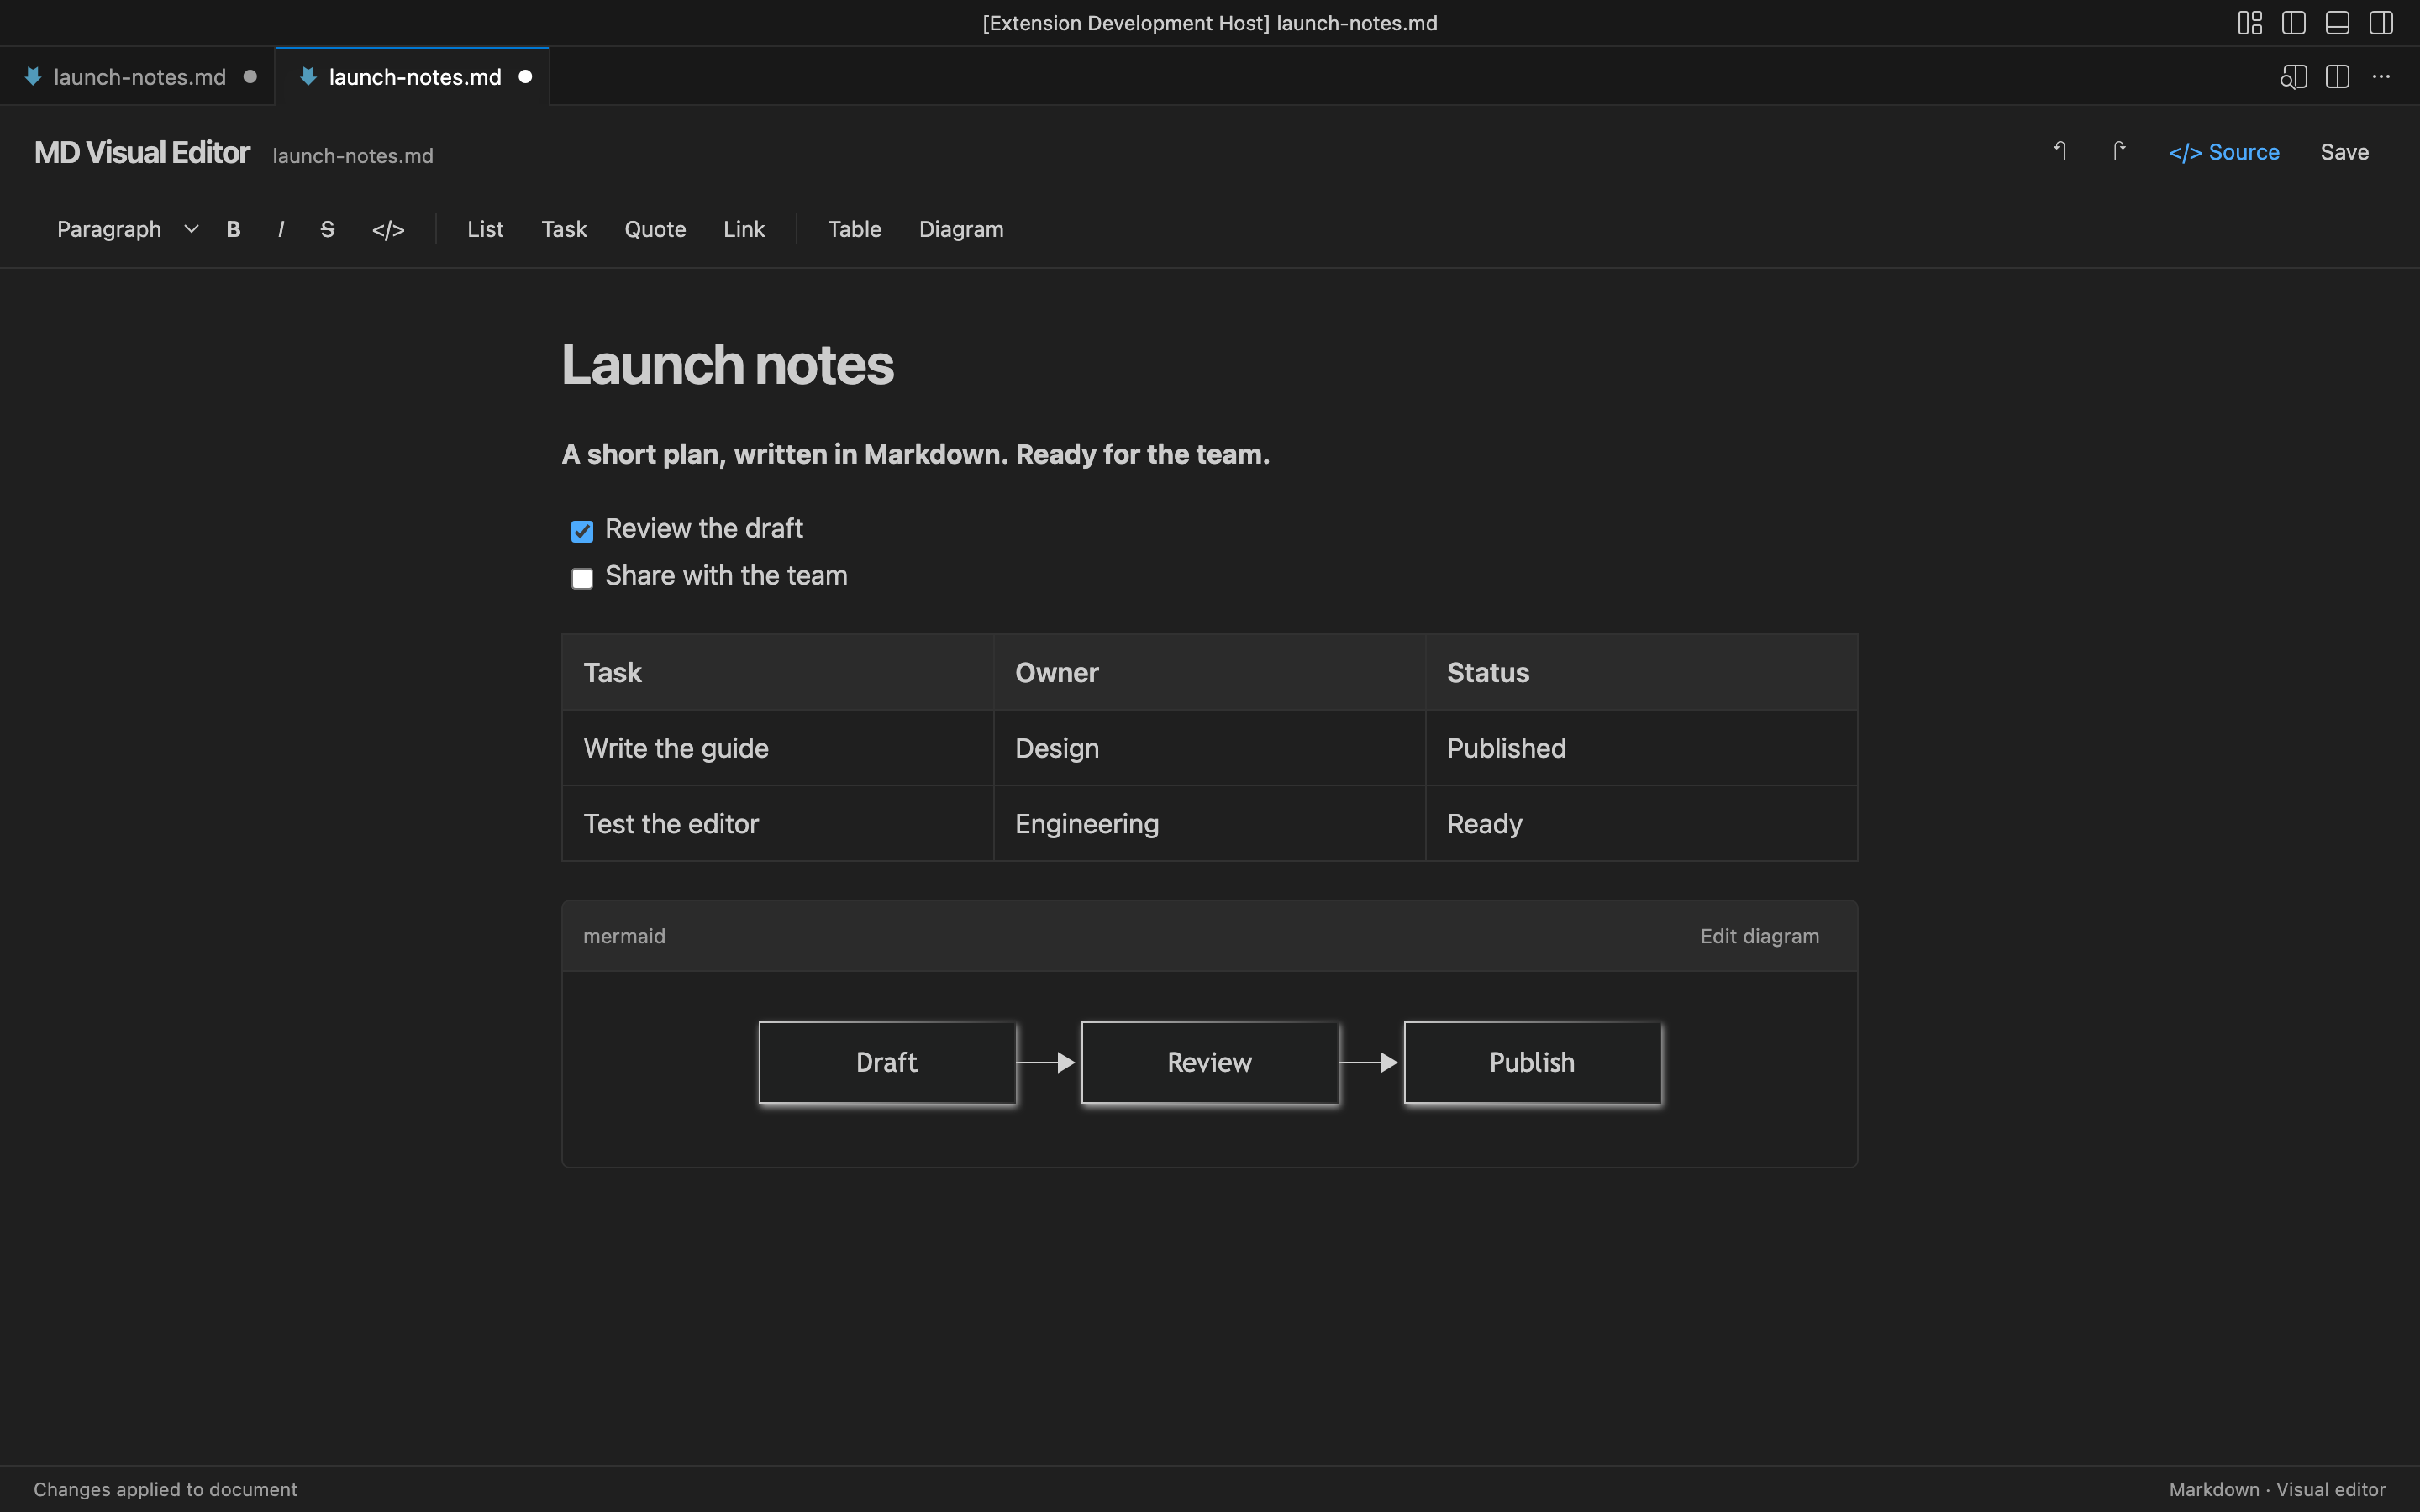Click the Write the guide cell
The width and height of the screenshot is (2420, 1512).
tap(778, 748)
